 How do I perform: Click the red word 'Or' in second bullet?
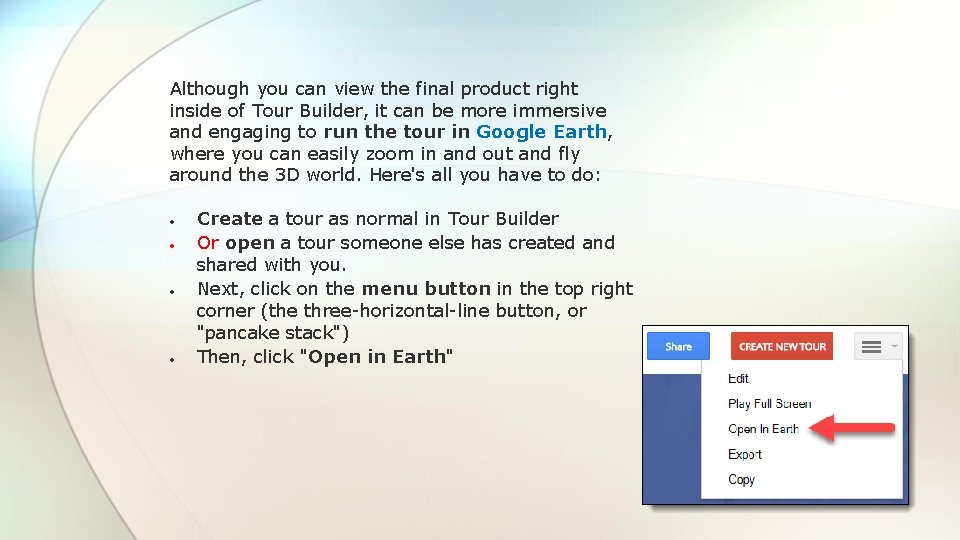click(208, 243)
